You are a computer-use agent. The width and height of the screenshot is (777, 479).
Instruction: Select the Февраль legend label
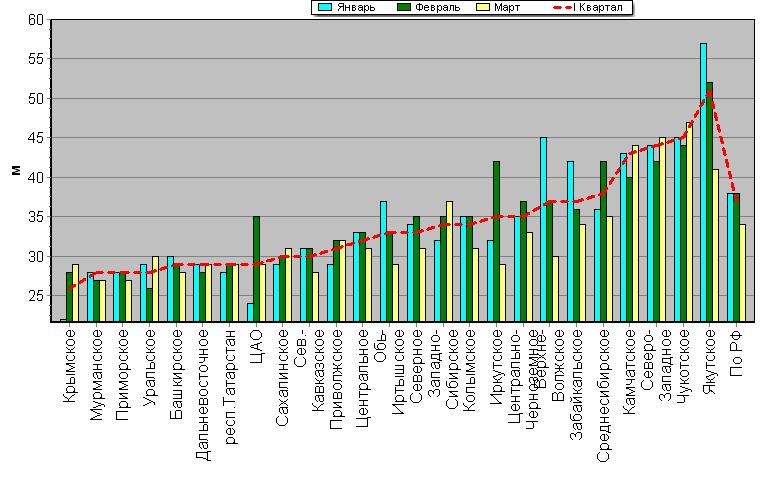click(438, 7)
